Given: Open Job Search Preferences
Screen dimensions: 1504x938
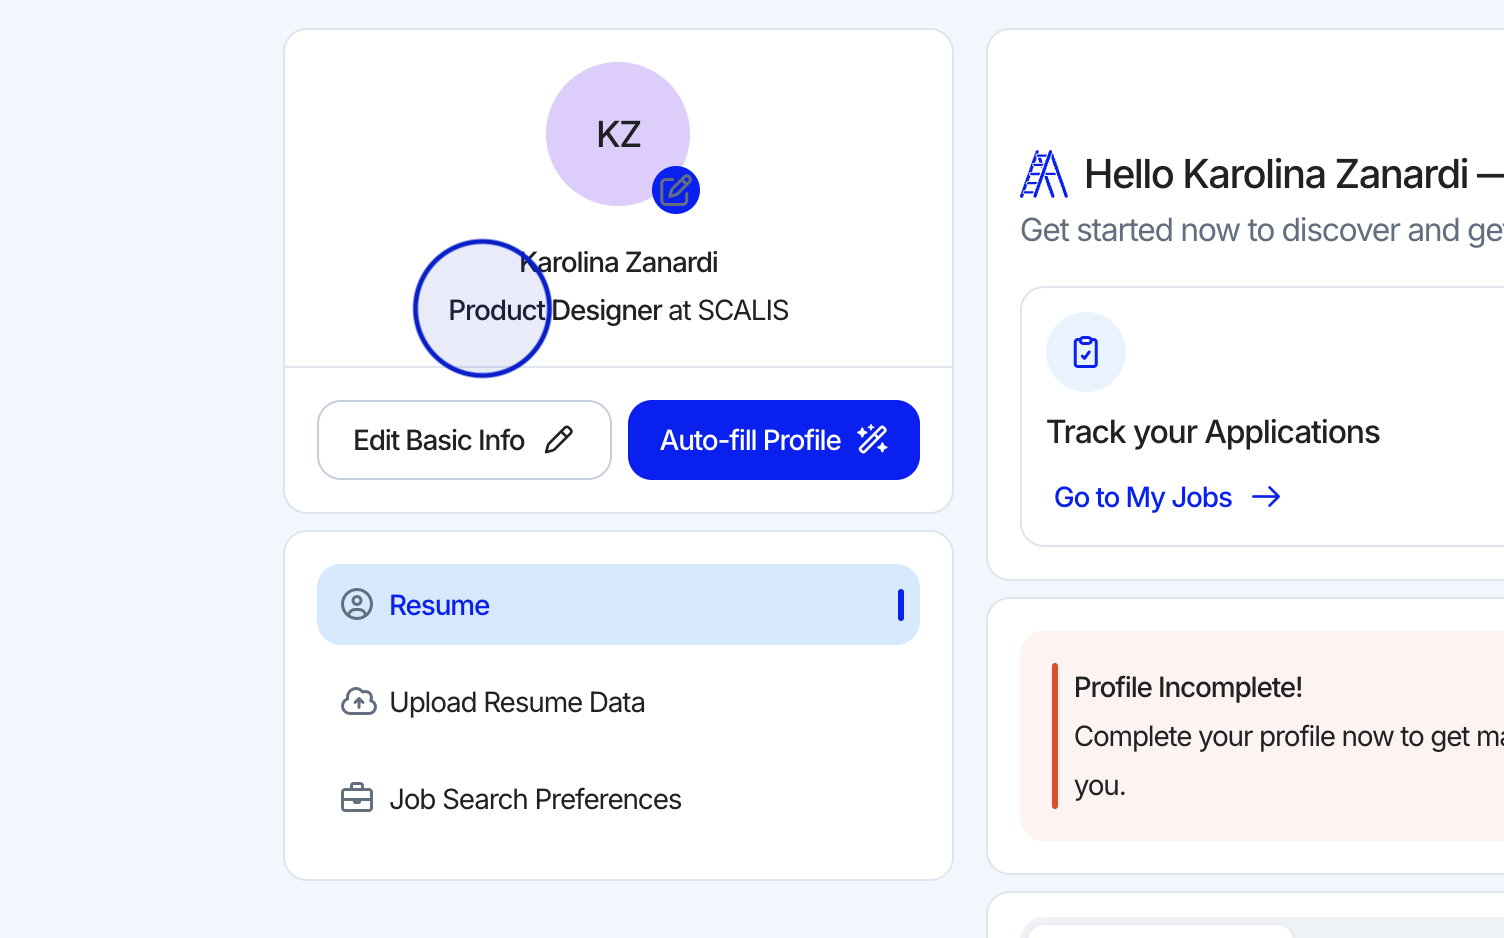Looking at the screenshot, I should click(535, 799).
